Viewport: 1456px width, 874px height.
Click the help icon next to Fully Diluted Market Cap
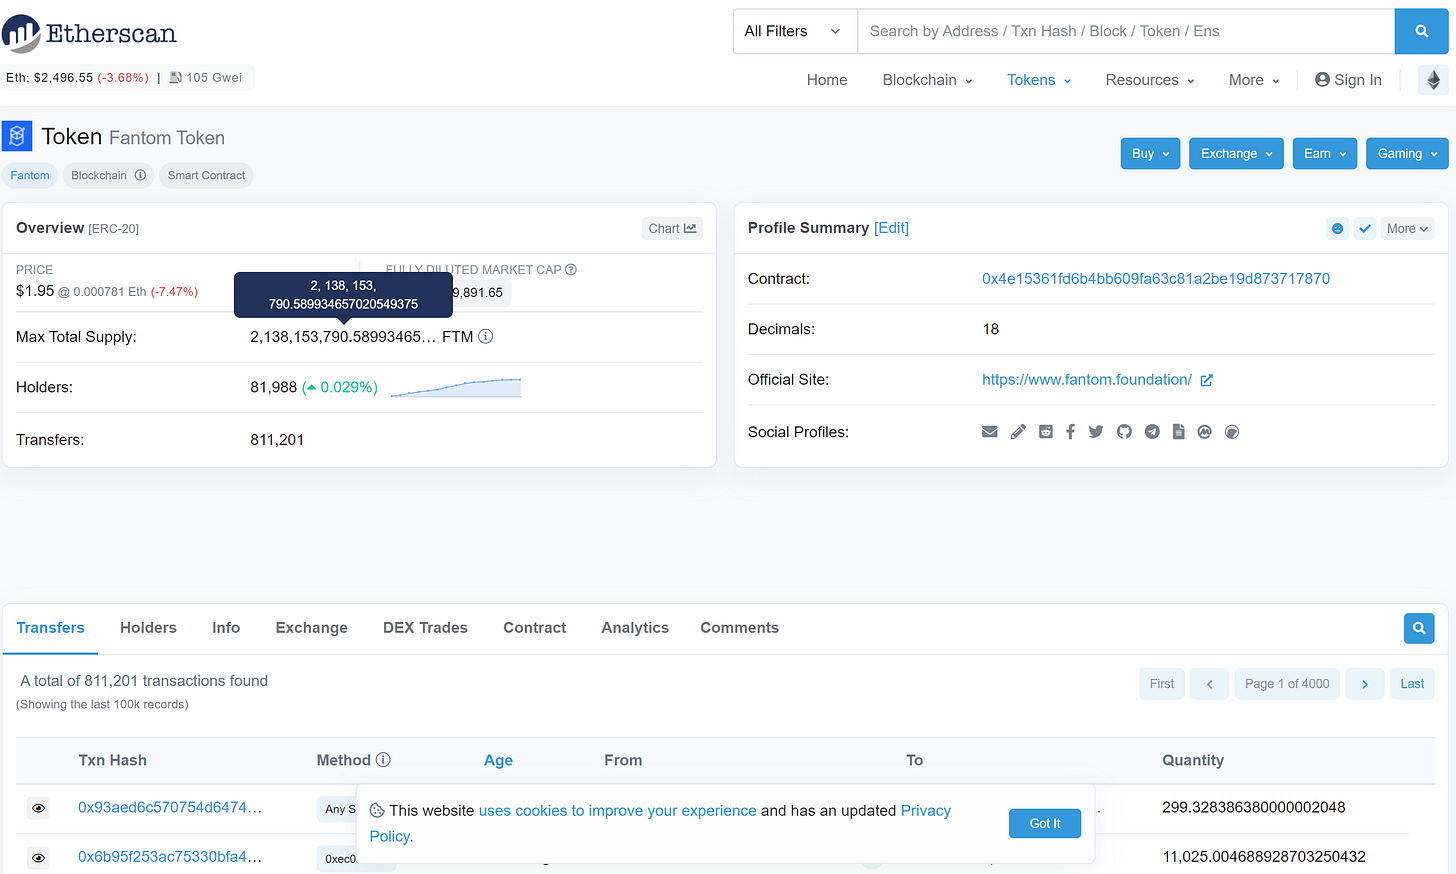pos(571,269)
